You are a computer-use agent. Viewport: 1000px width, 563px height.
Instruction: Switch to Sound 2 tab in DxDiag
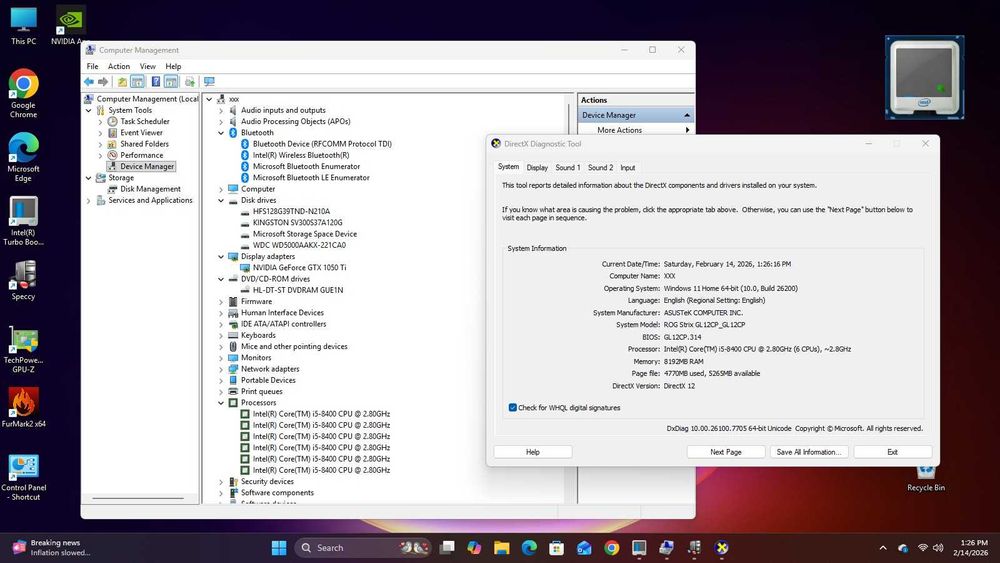tap(600, 168)
